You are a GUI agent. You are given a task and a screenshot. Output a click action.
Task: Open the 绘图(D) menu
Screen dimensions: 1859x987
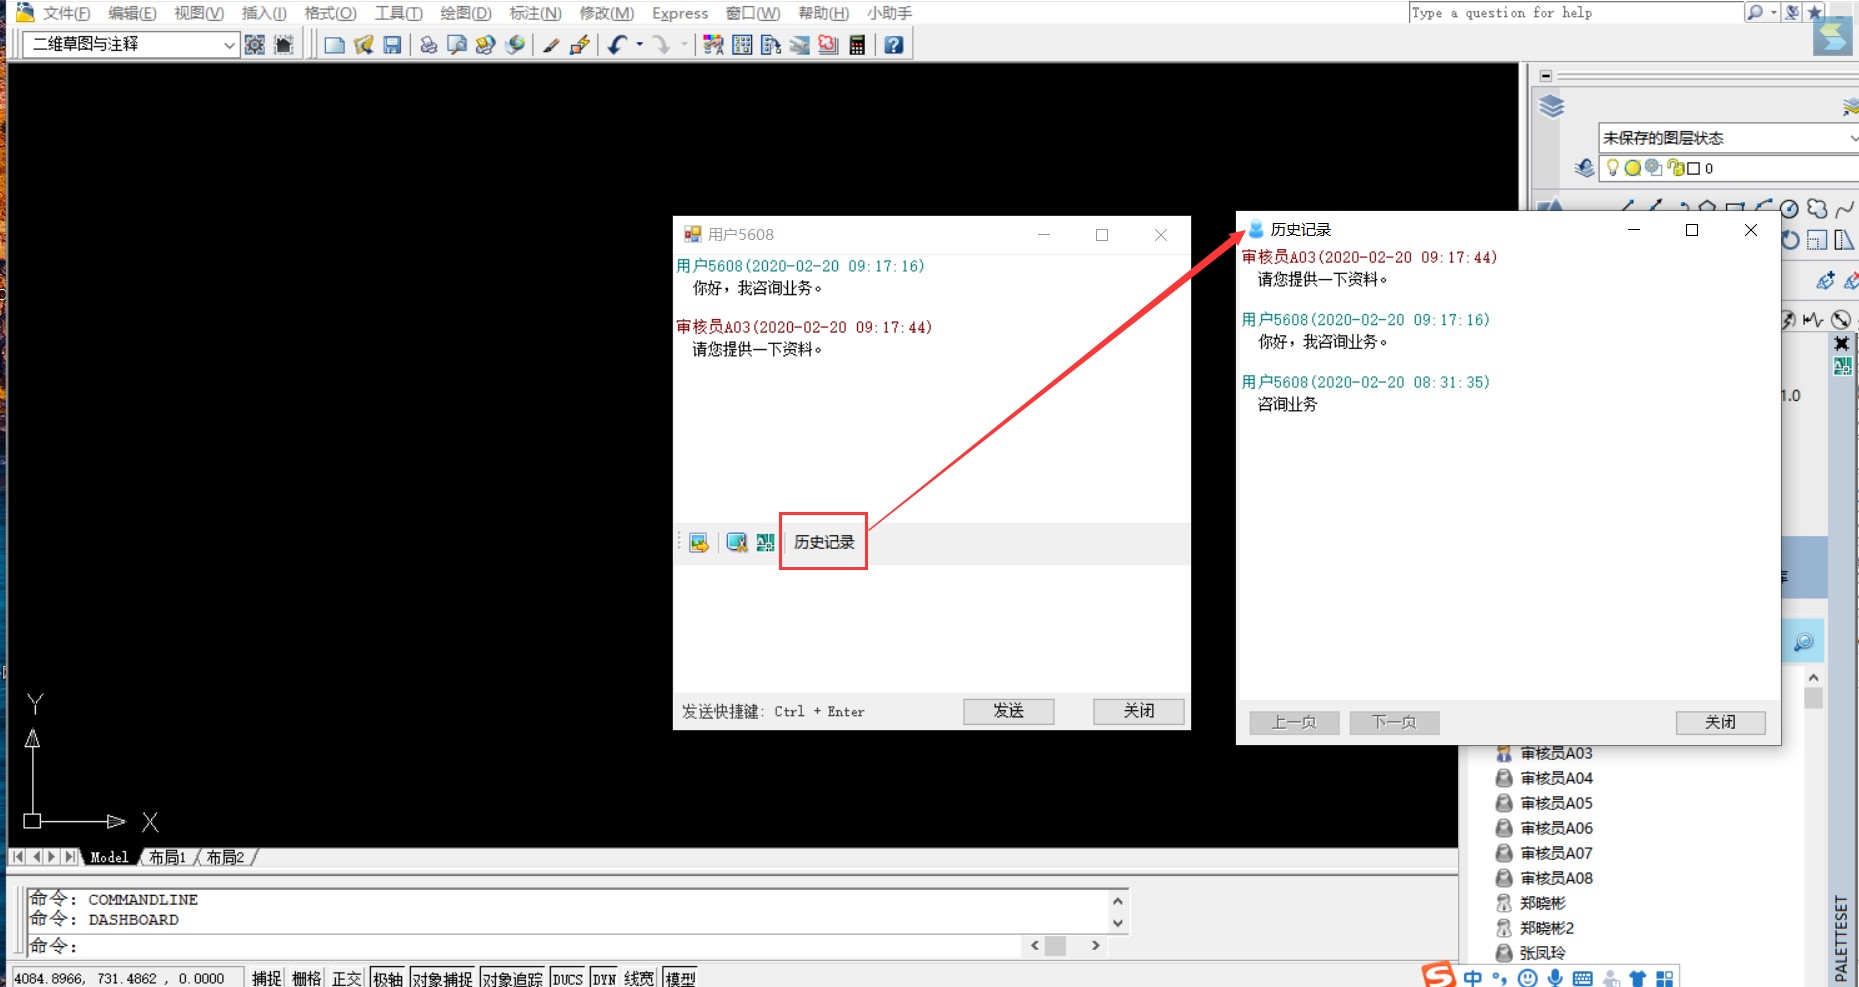(465, 13)
